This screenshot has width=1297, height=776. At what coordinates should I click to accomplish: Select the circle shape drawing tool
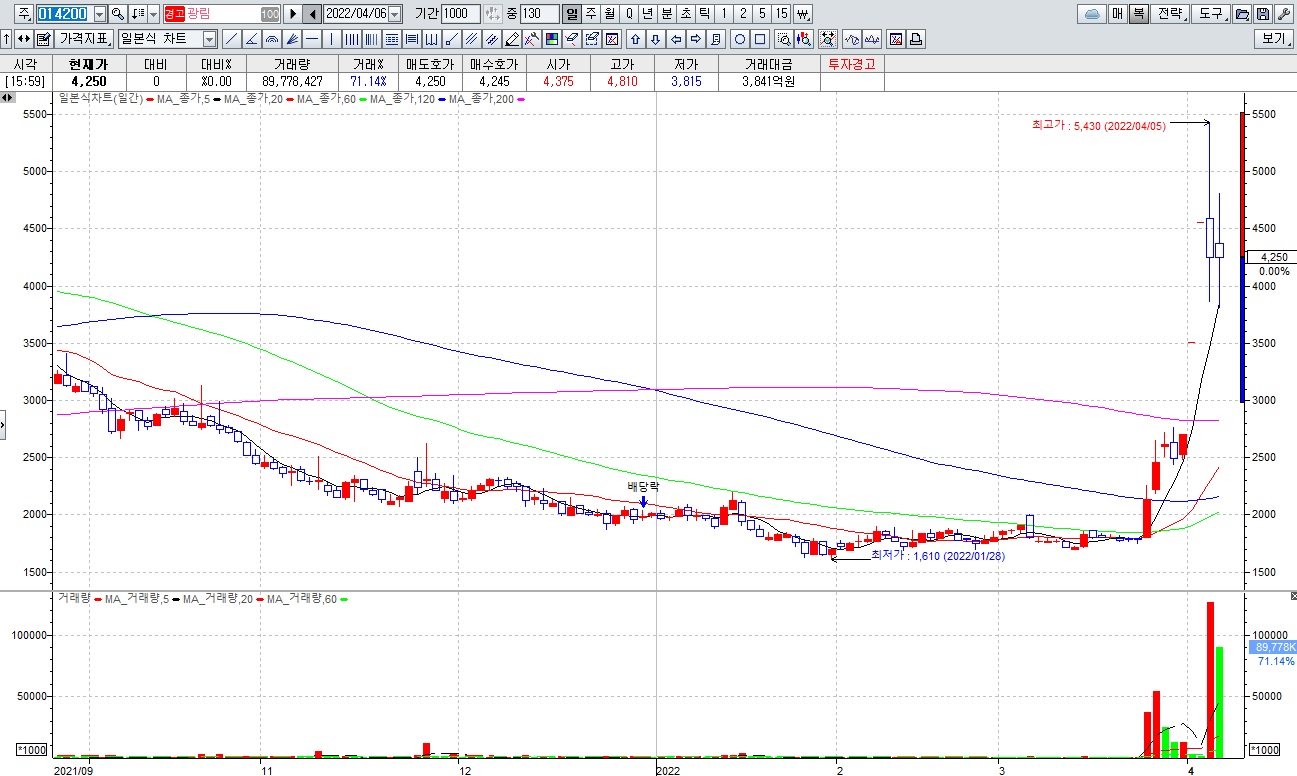tap(740, 39)
